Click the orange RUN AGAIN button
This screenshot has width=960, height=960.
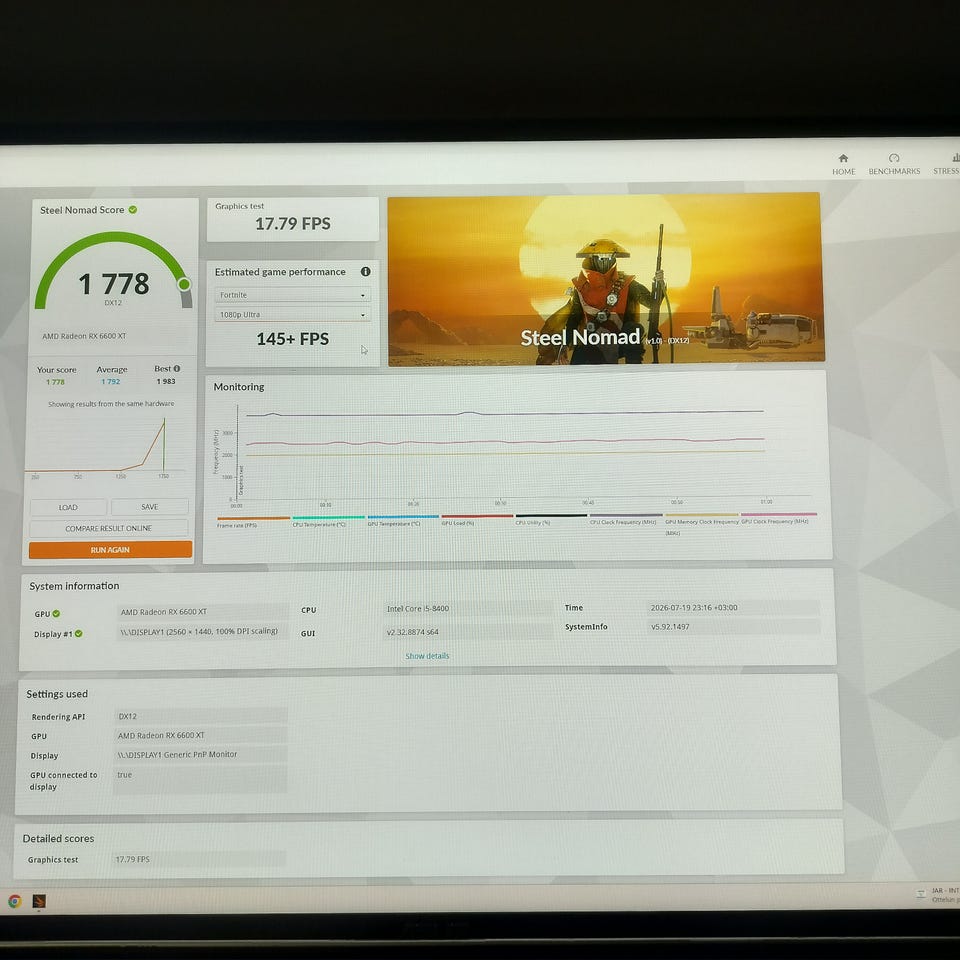click(110, 549)
